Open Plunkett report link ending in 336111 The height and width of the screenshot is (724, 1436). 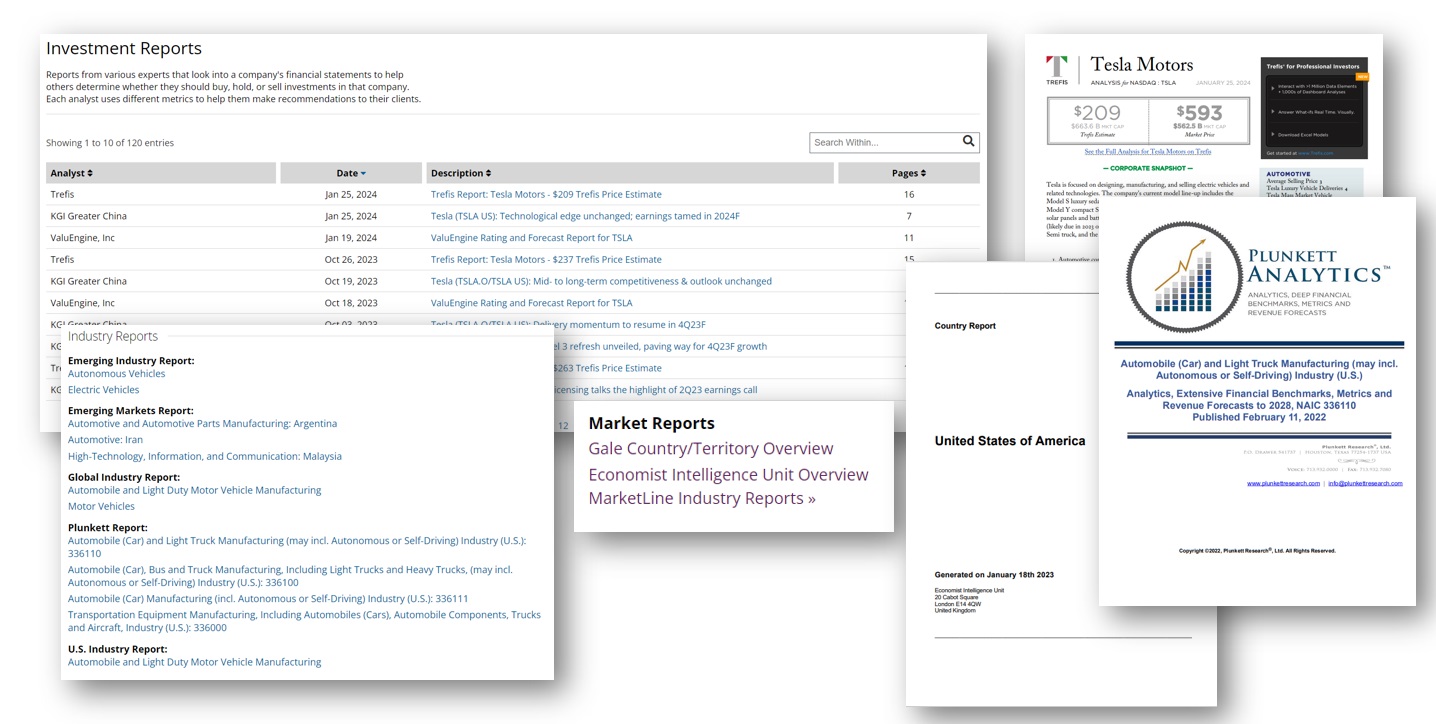(x=268, y=598)
